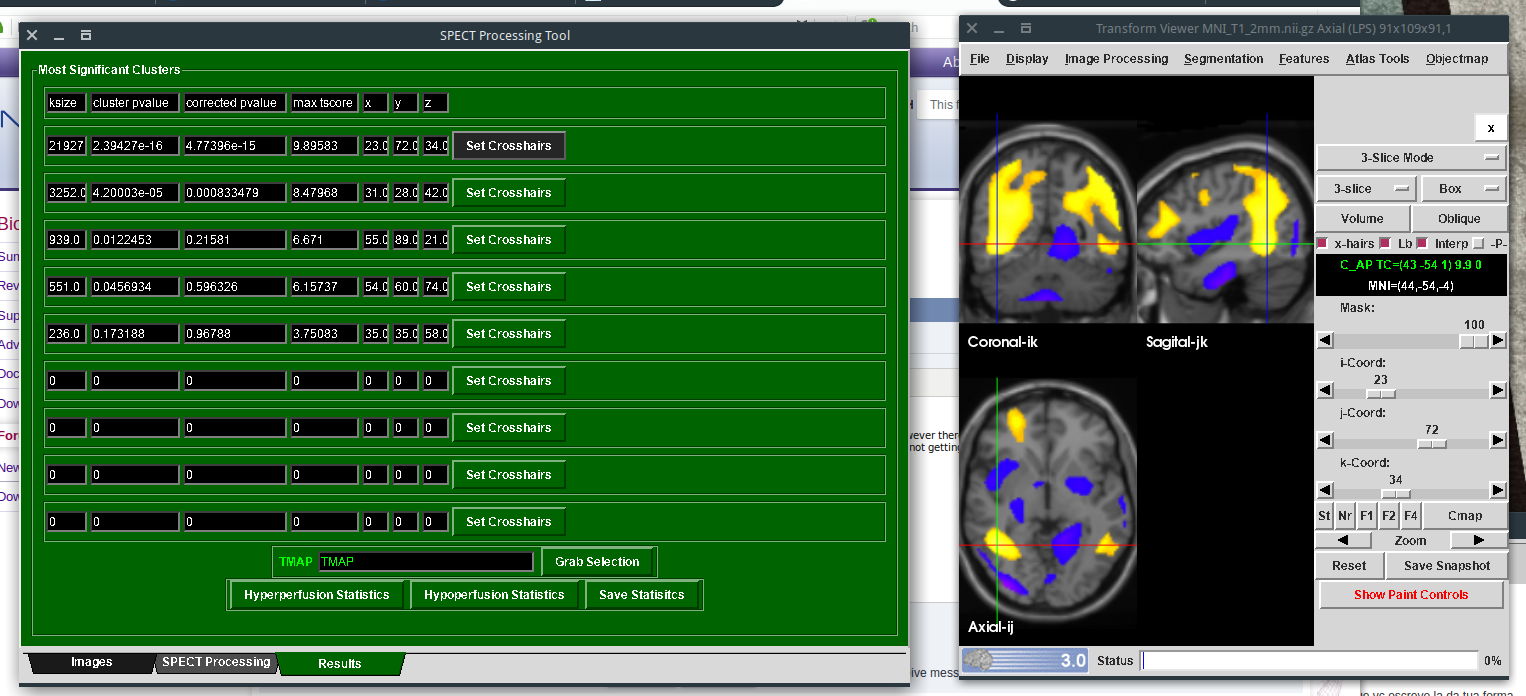
Task: Click the Hyperperfusion Statistics button
Action: click(x=316, y=595)
